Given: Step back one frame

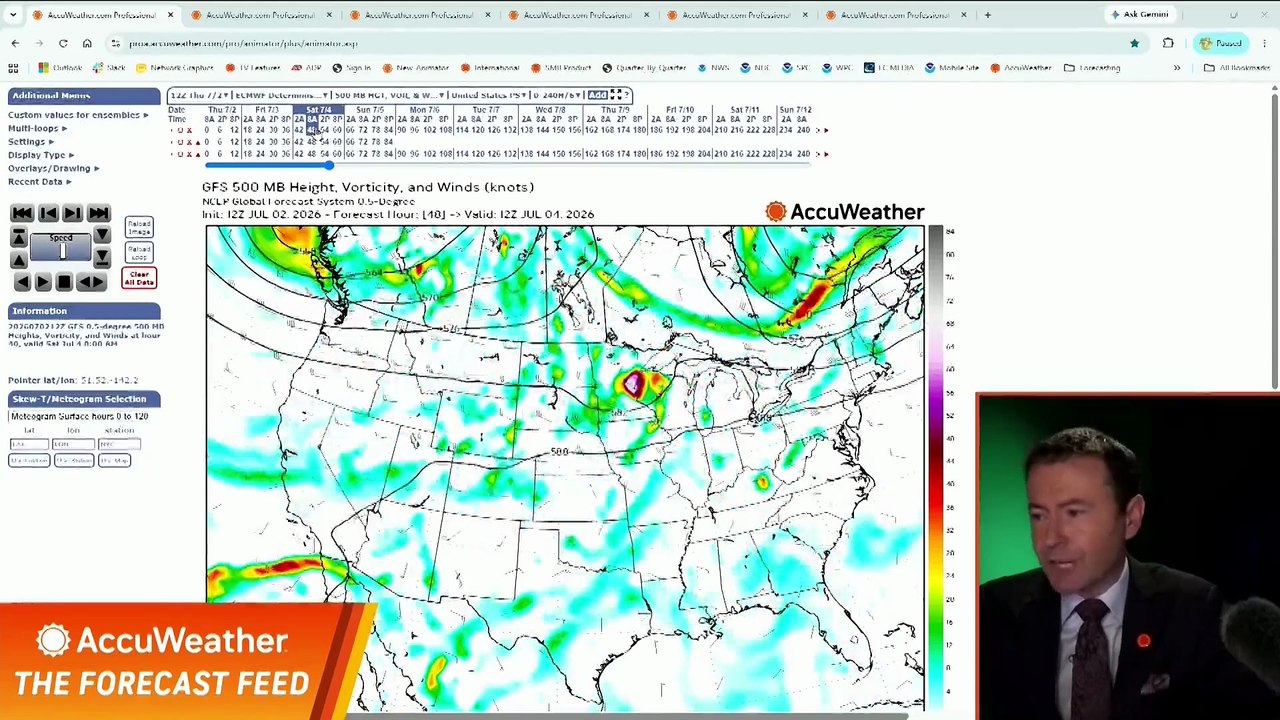Looking at the screenshot, I should (47, 213).
